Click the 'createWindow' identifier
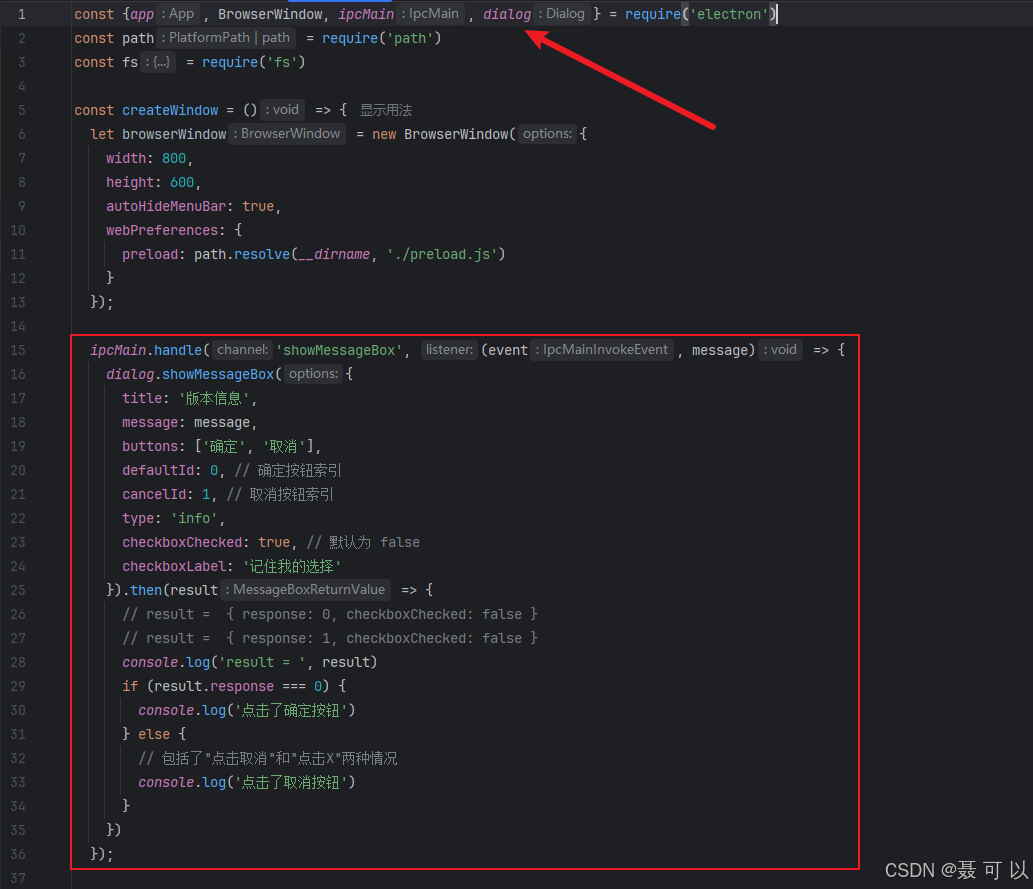This screenshot has height=889, width=1033. click(x=170, y=110)
